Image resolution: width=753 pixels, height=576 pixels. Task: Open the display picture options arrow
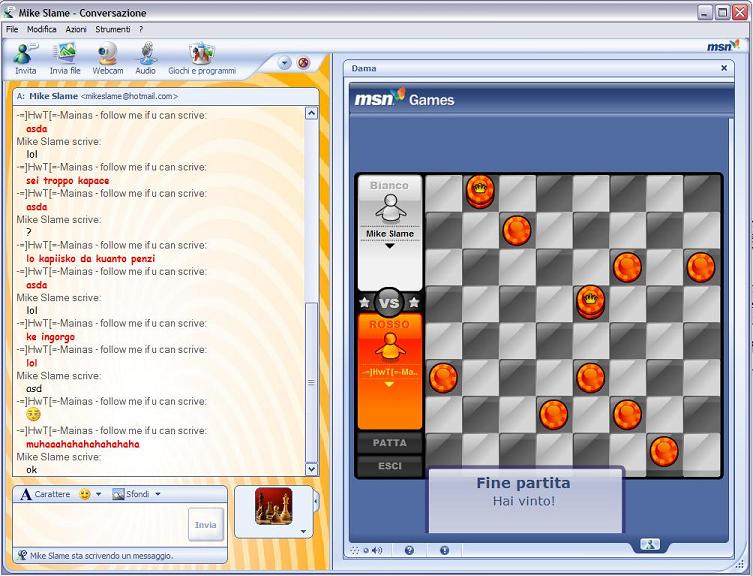click(303, 531)
